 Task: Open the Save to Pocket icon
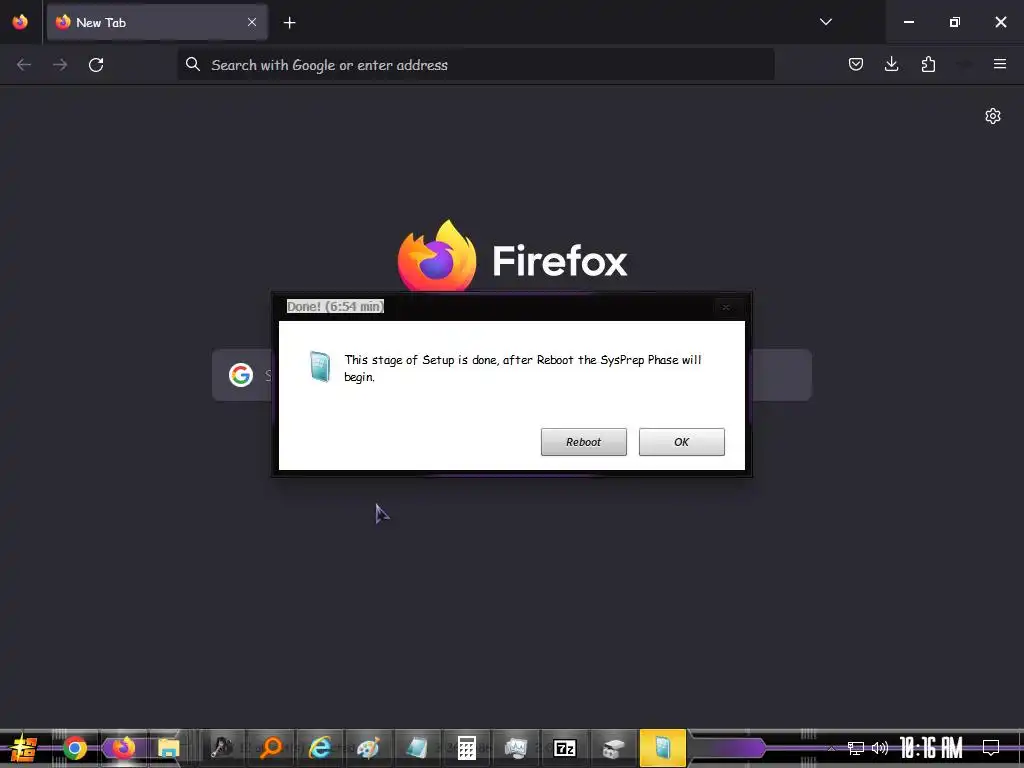[856, 64]
